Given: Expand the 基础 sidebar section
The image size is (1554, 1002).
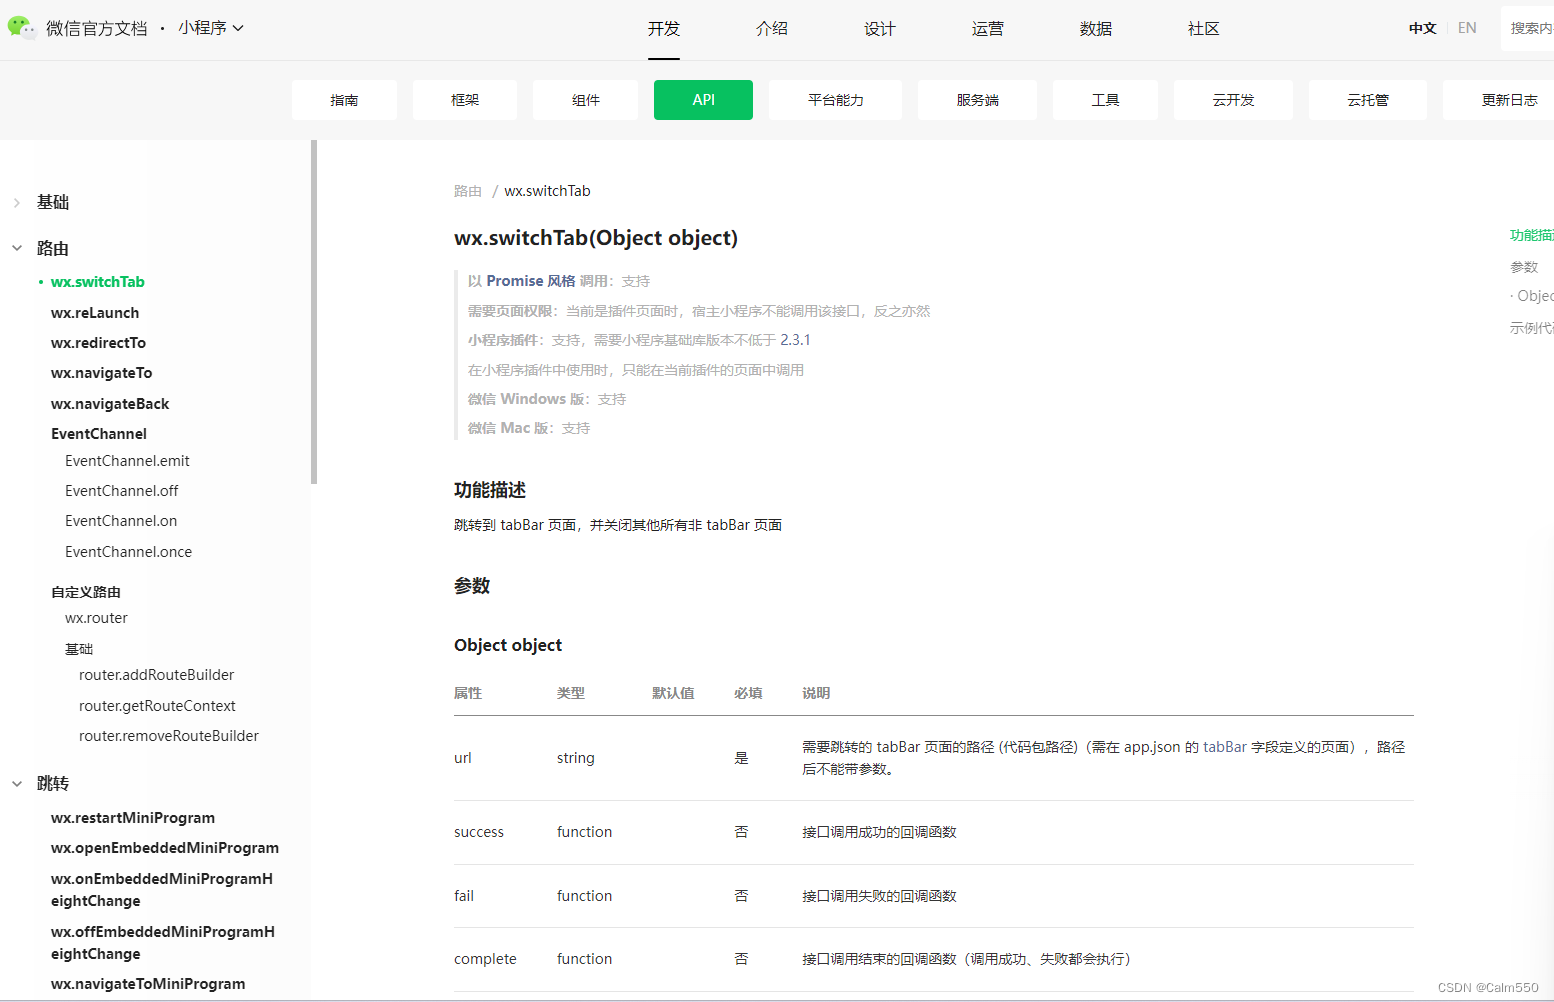Looking at the screenshot, I should 17,202.
